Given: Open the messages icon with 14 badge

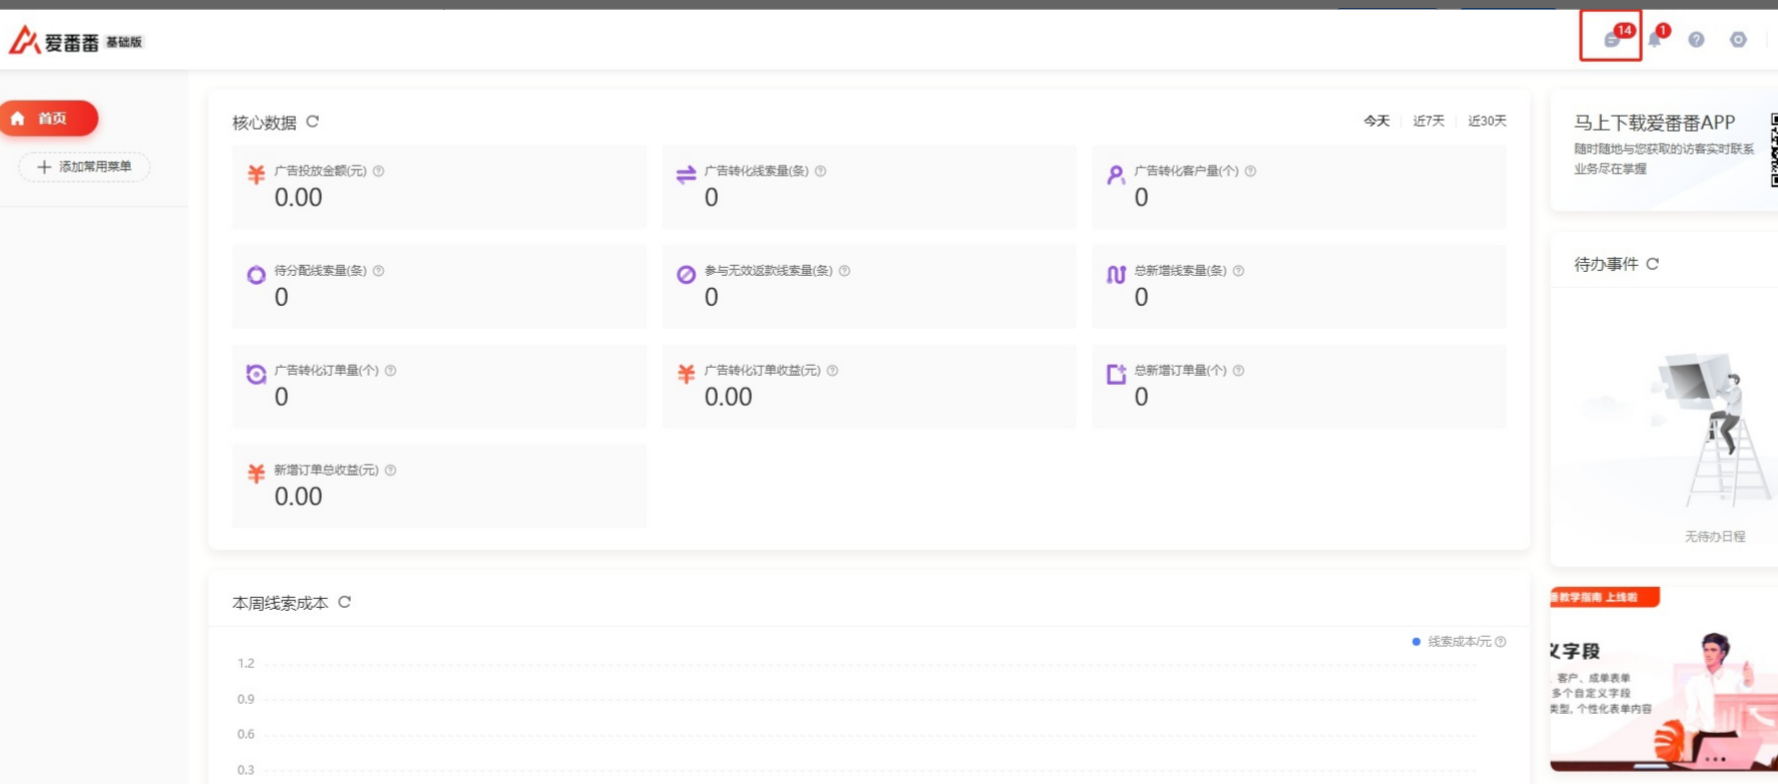Looking at the screenshot, I should pos(1611,39).
